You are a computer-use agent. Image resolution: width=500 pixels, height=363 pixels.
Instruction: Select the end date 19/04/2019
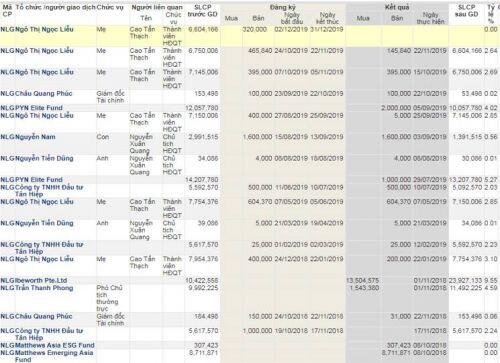pos(327,223)
